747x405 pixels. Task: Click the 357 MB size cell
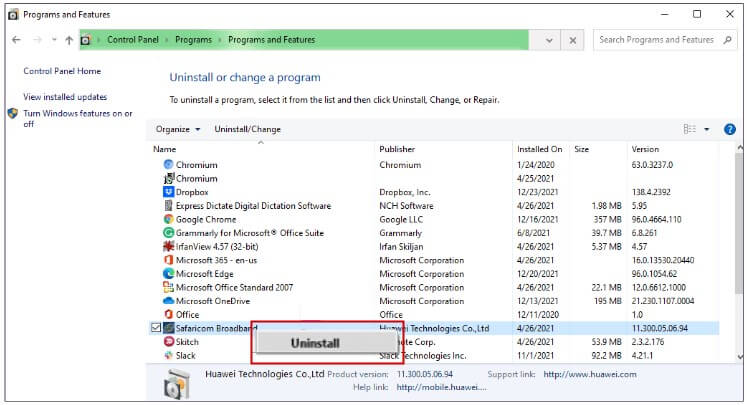point(607,219)
